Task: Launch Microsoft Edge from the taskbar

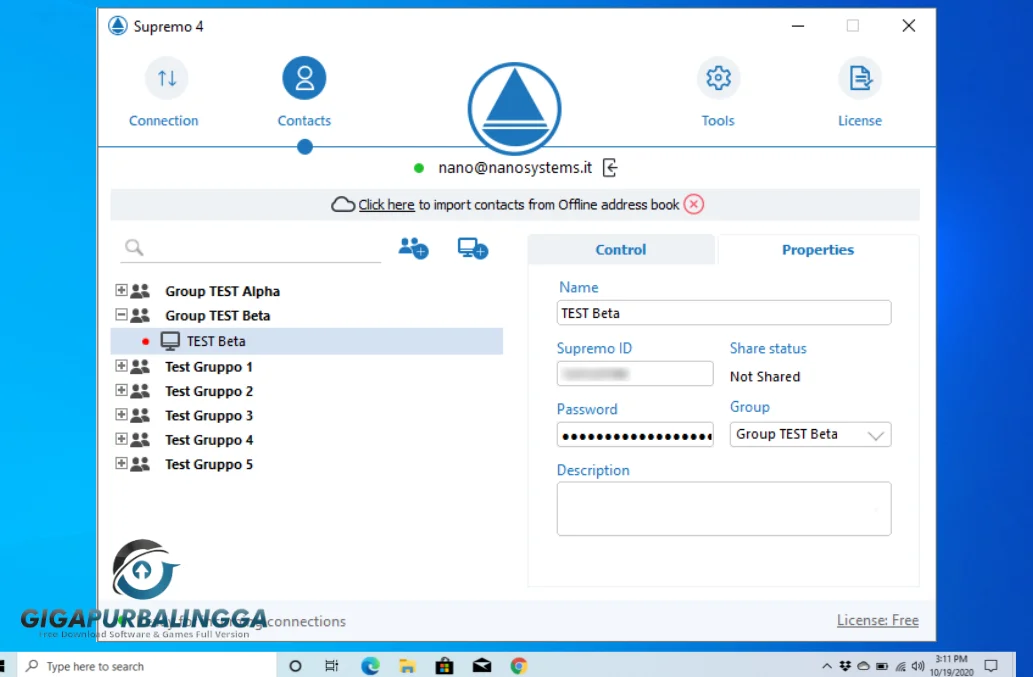Action: pyautogui.click(x=370, y=666)
